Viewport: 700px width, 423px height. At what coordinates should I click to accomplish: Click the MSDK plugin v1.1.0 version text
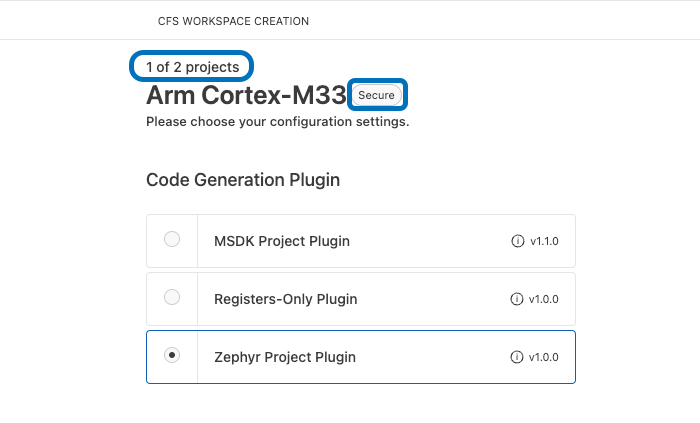(545, 241)
